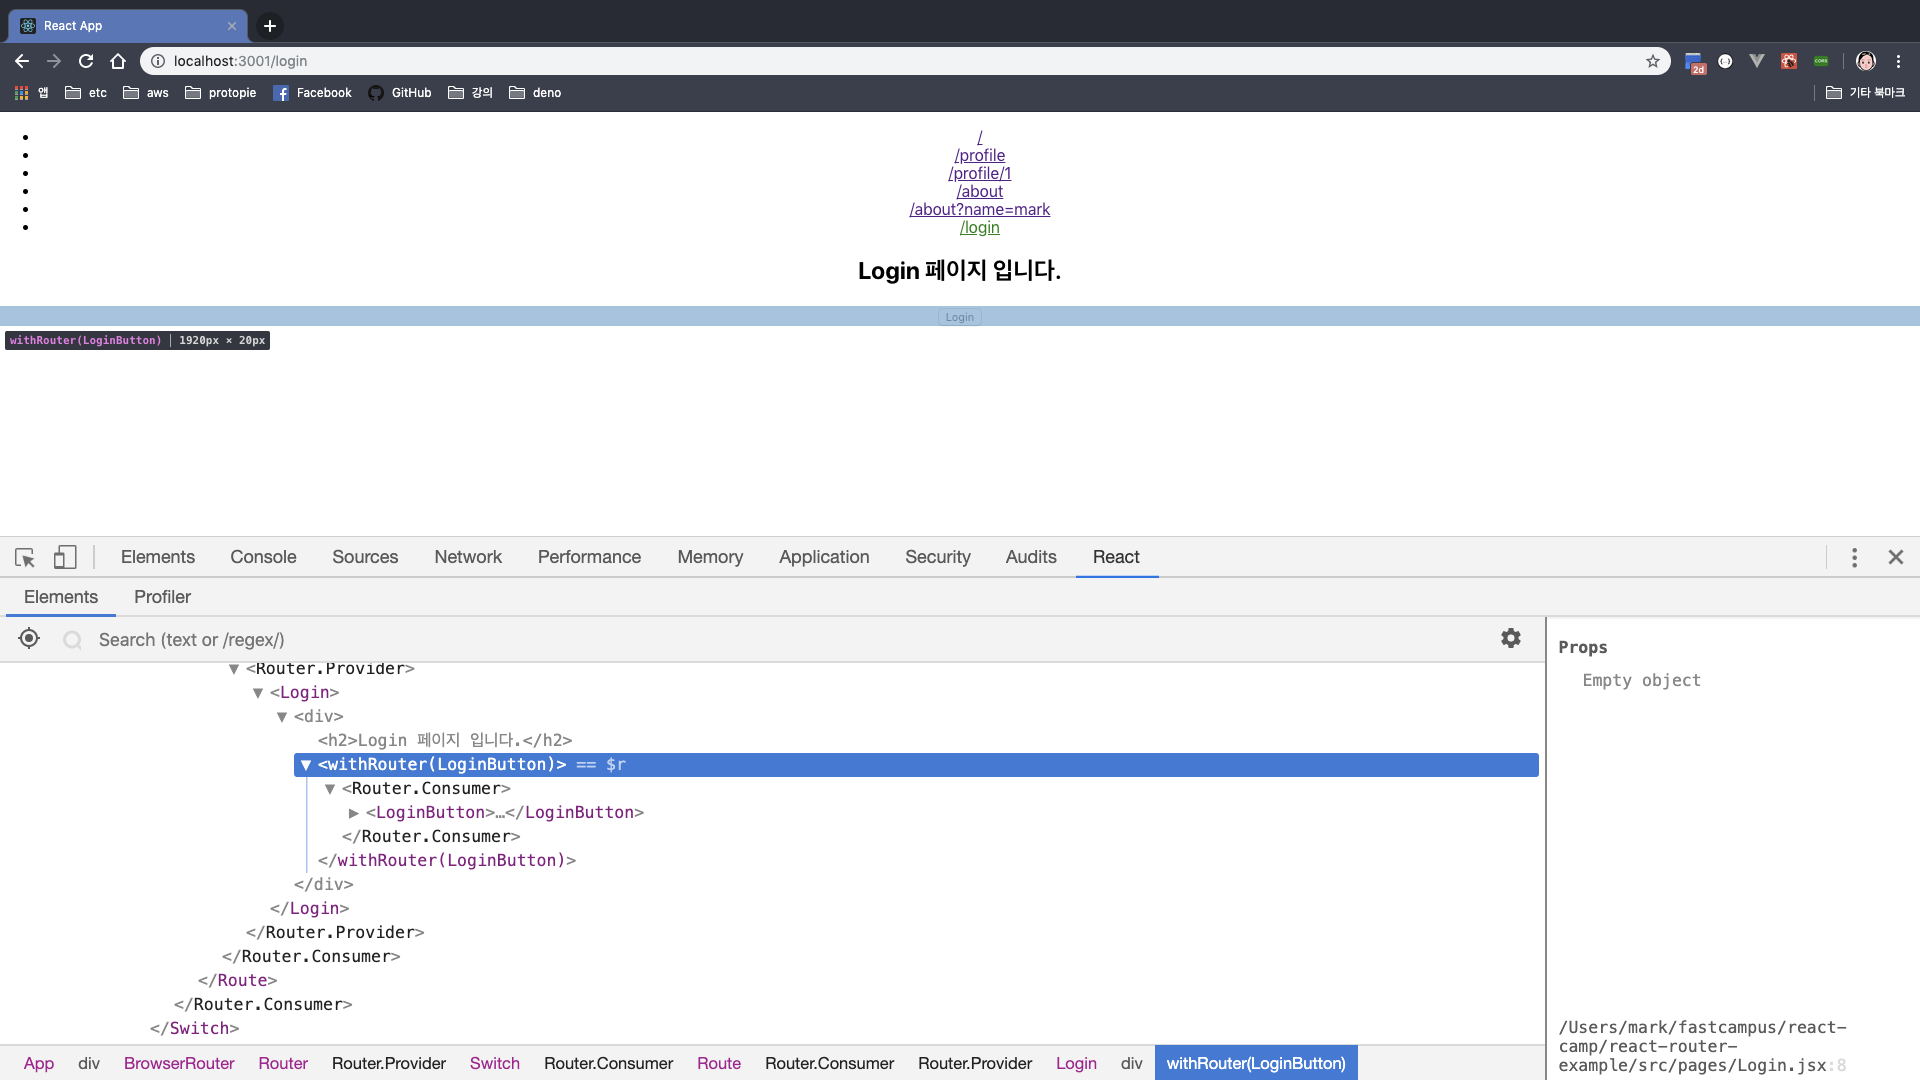Toggle the device toolbar icon
This screenshot has width=1920, height=1080.
[65, 557]
